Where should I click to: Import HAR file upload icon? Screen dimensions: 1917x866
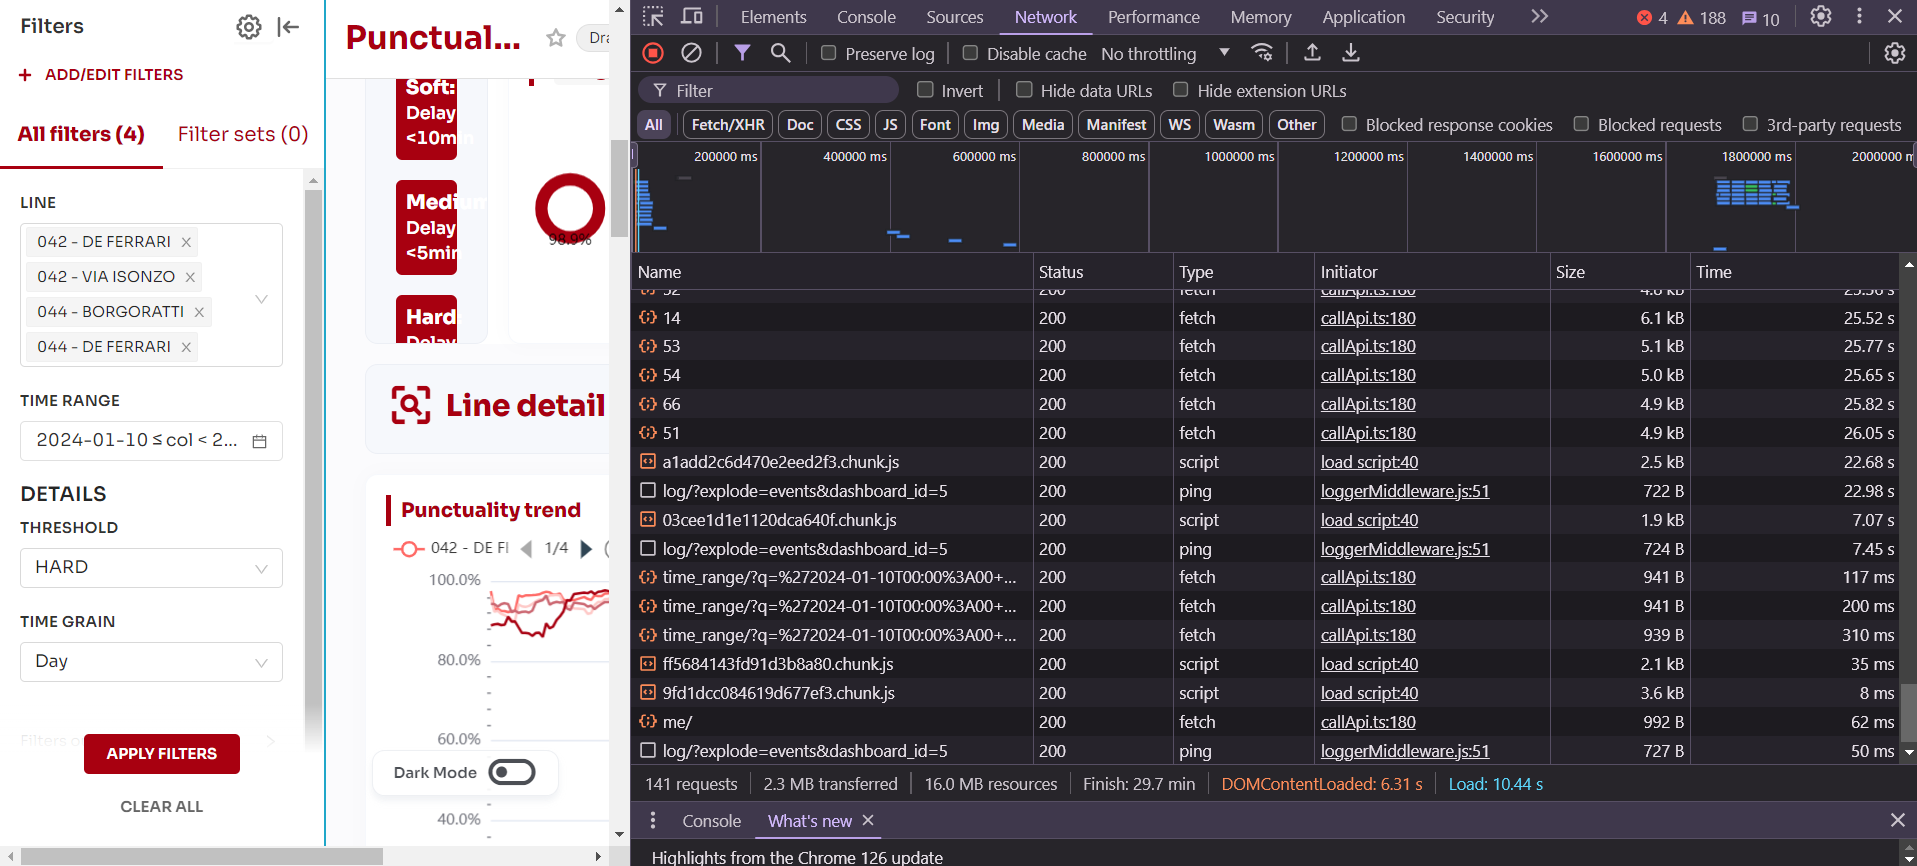click(1312, 53)
